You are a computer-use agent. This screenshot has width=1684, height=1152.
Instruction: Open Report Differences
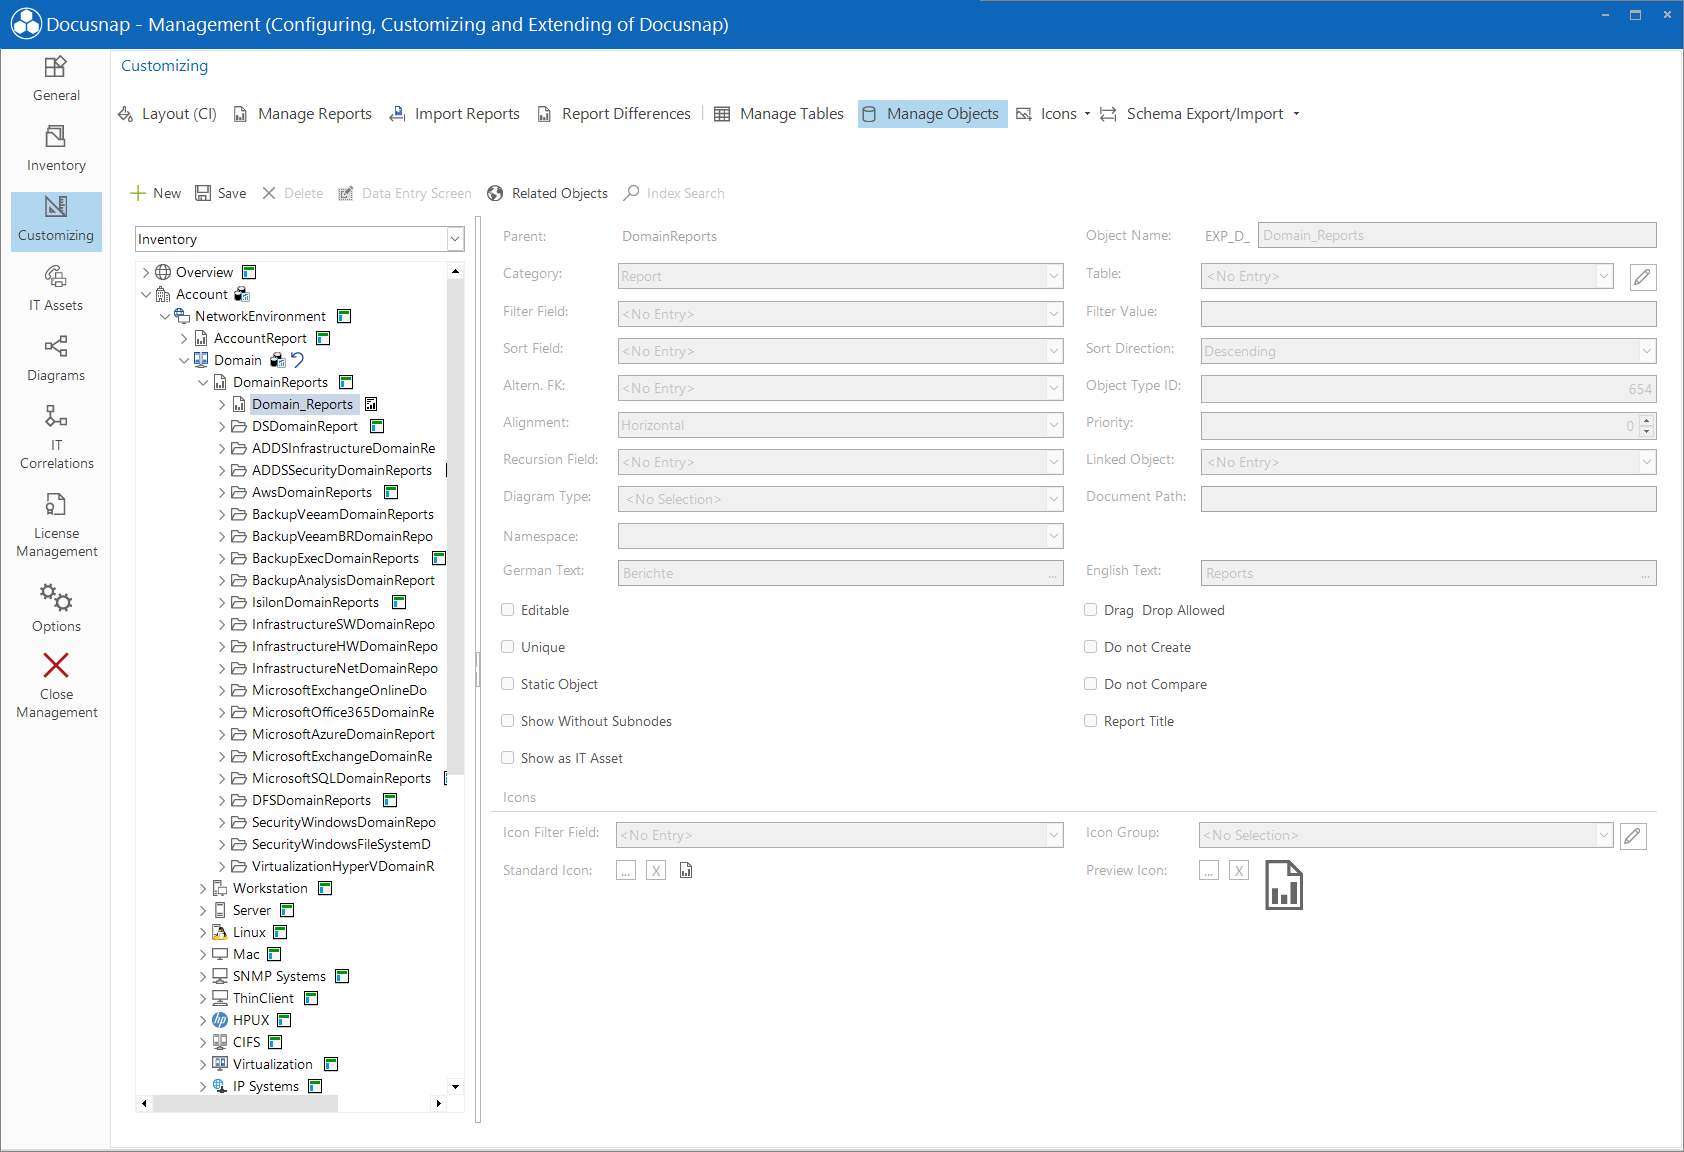(614, 114)
